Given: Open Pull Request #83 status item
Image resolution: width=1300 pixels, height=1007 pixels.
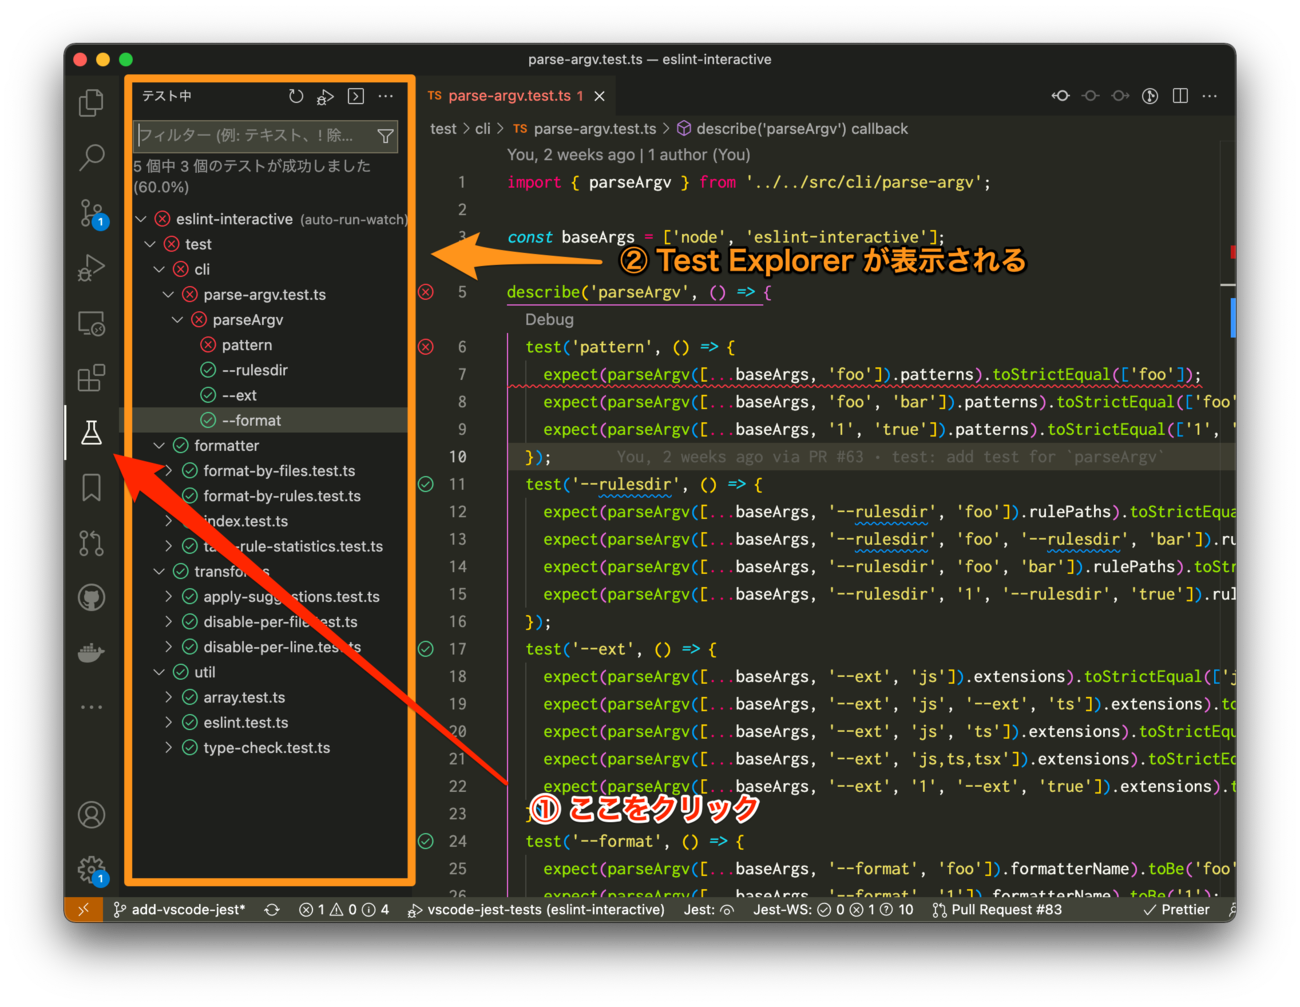Looking at the screenshot, I should [x=997, y=910].
